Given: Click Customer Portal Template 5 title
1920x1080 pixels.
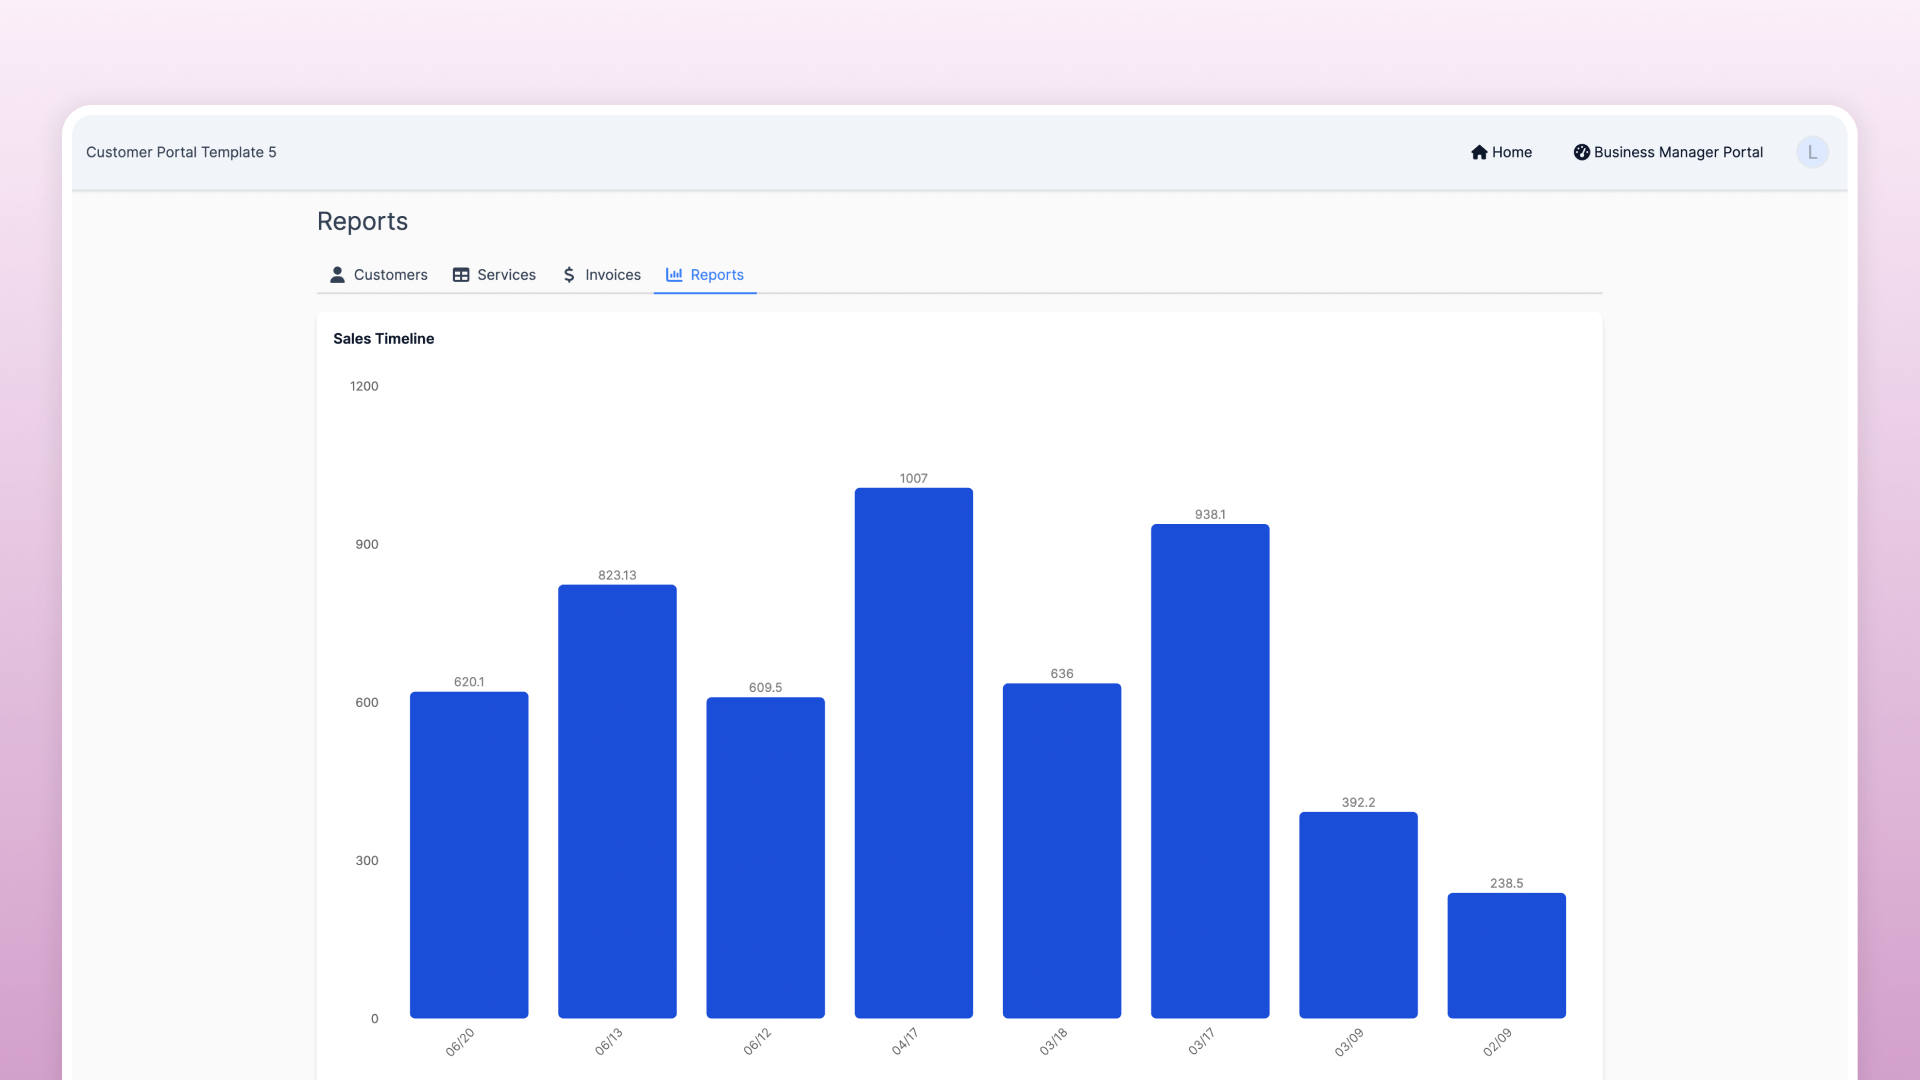Looking at the screenshot, I should [x=181, y=152].
